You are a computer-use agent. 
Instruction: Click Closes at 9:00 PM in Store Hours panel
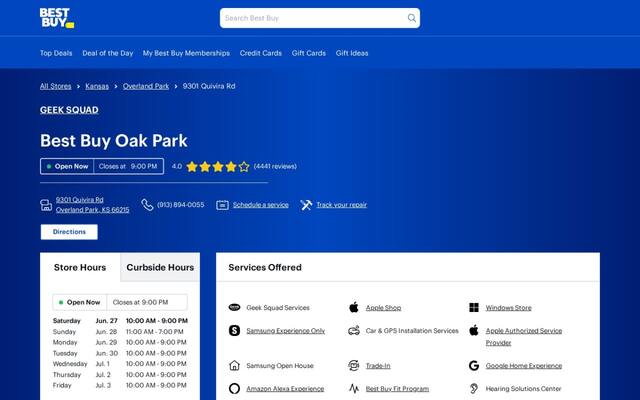[x=140, y=302]
